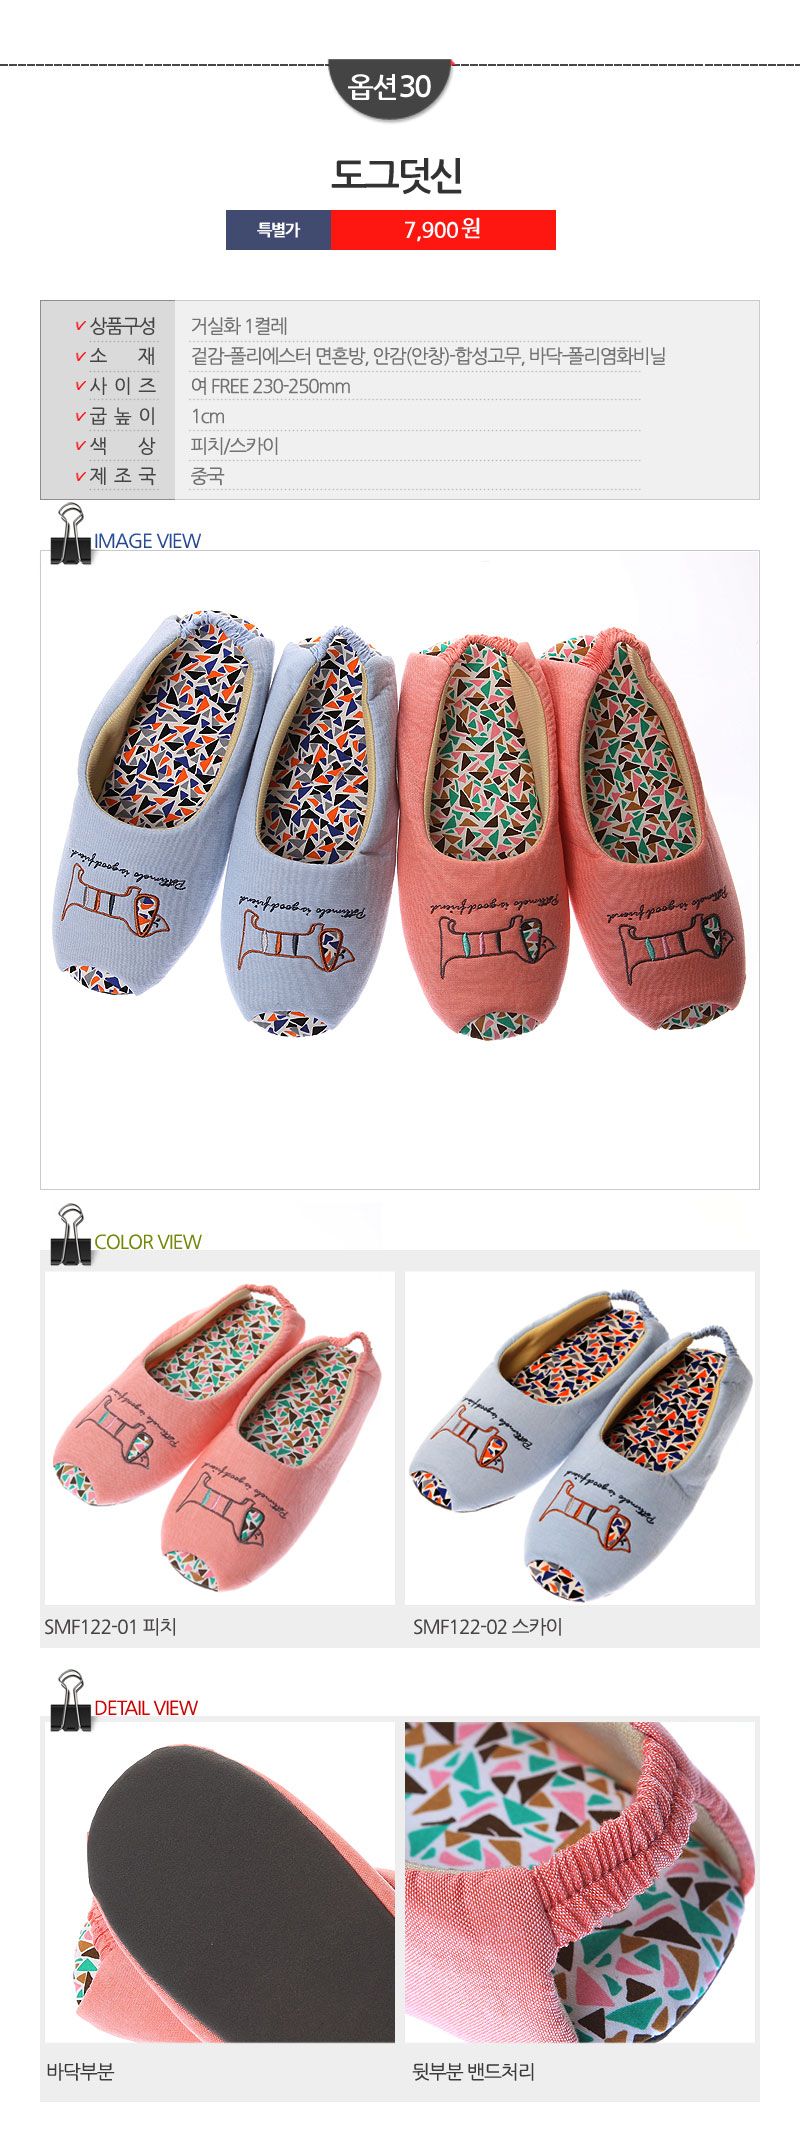Open the peach slippers color thumbnail
Image resolution: width=800 pixels, height=2150 pixels.
click(220, 1438)
